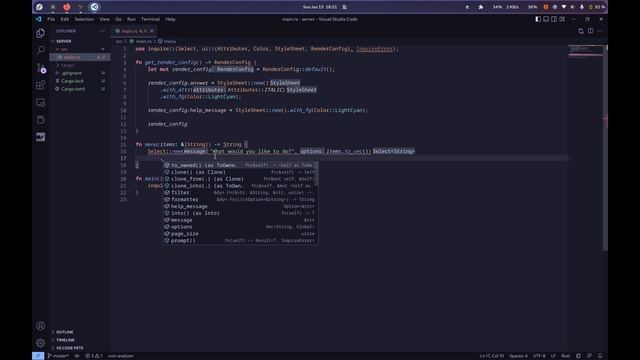This screenshot has height=360, width=640.
Task: Select the message suggestion
Action: coord(240,220)
